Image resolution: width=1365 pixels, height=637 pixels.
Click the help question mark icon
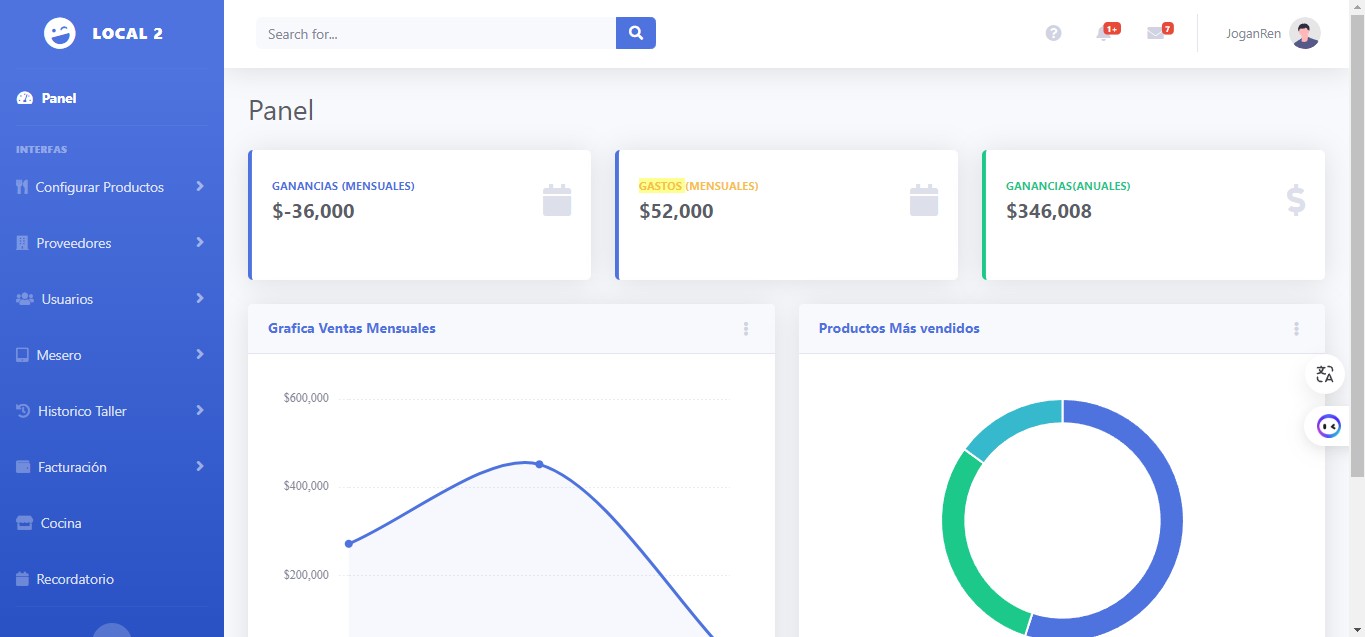[x=1053, y=33]
